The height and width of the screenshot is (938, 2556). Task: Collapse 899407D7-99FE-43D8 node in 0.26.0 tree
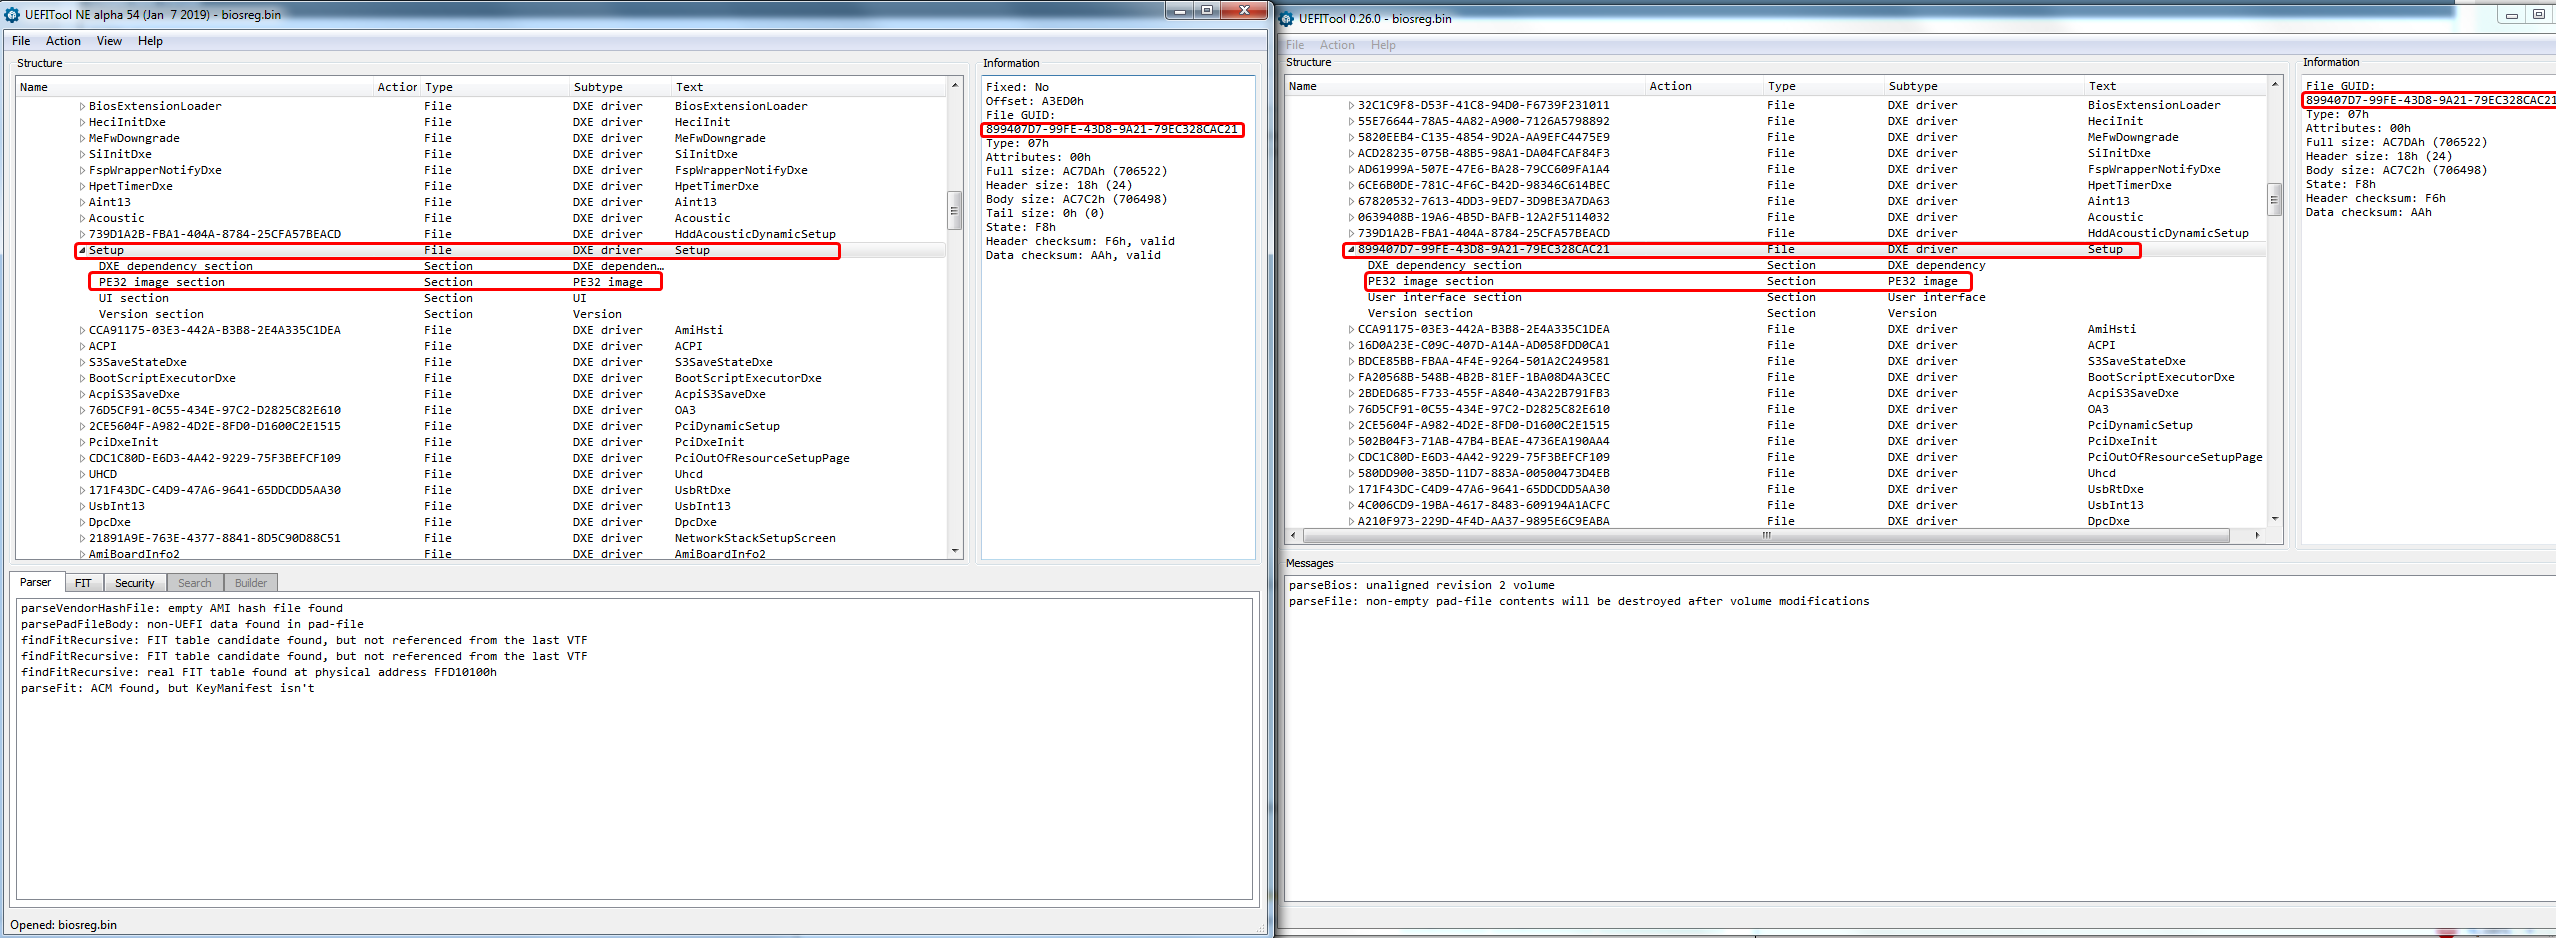[1351, 249]
